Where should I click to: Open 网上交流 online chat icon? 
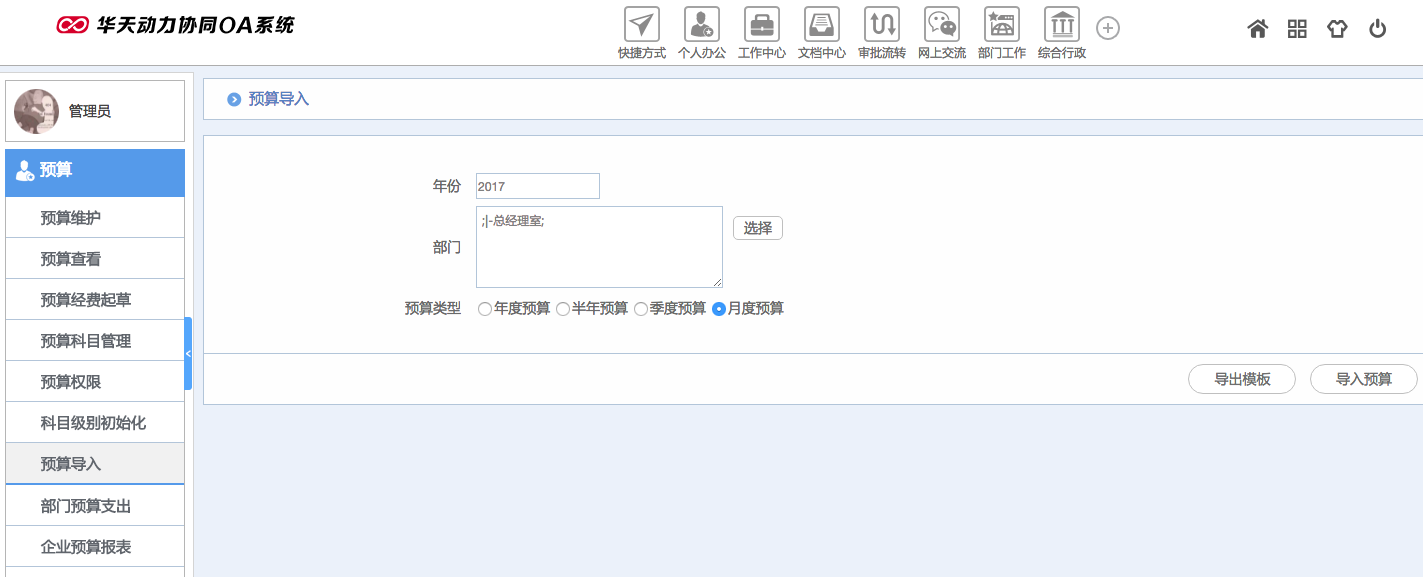[x=942, y=25]
